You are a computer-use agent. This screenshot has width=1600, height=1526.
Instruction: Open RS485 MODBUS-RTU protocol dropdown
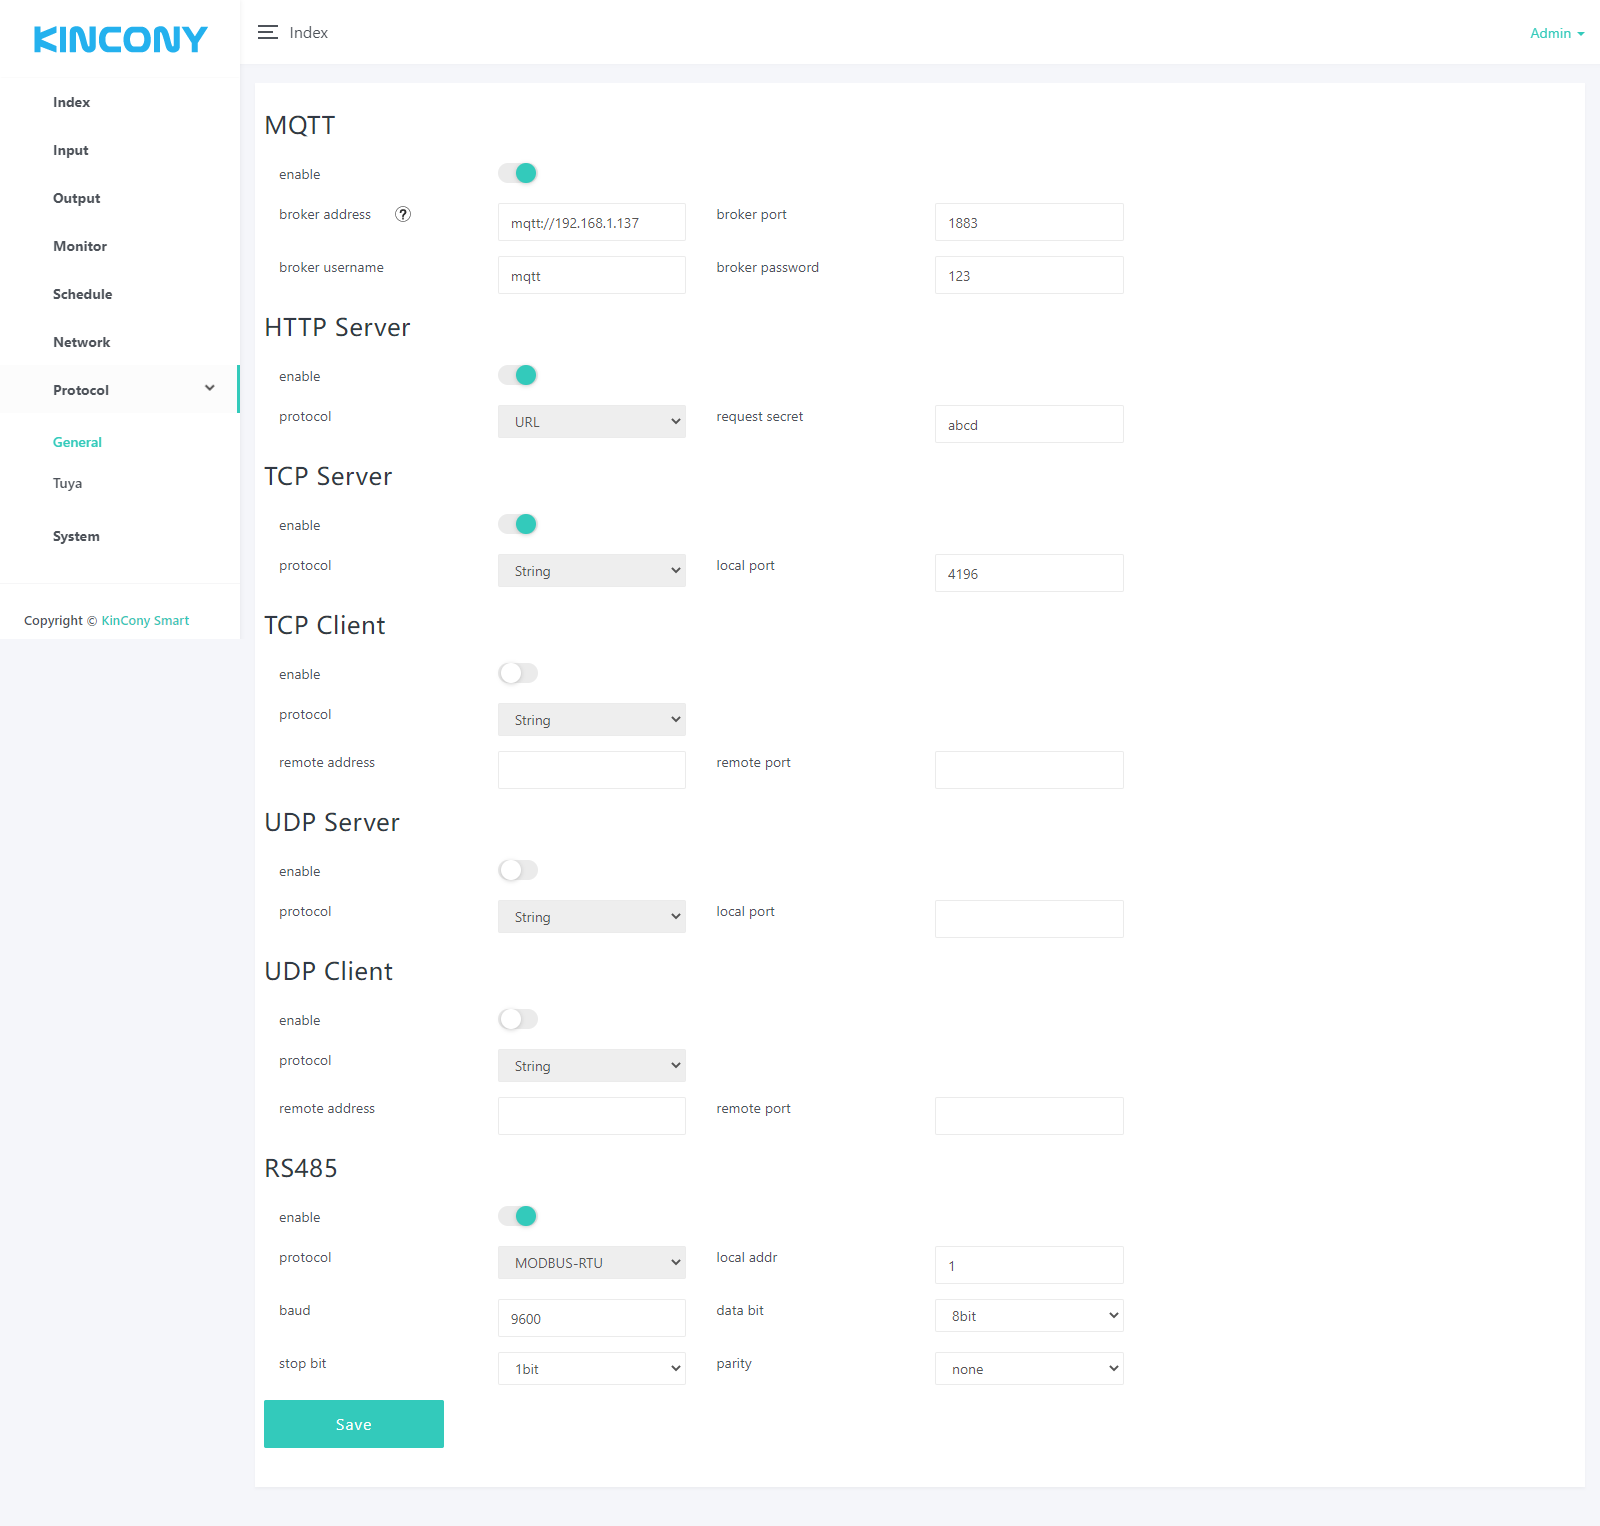(592, 1263)
